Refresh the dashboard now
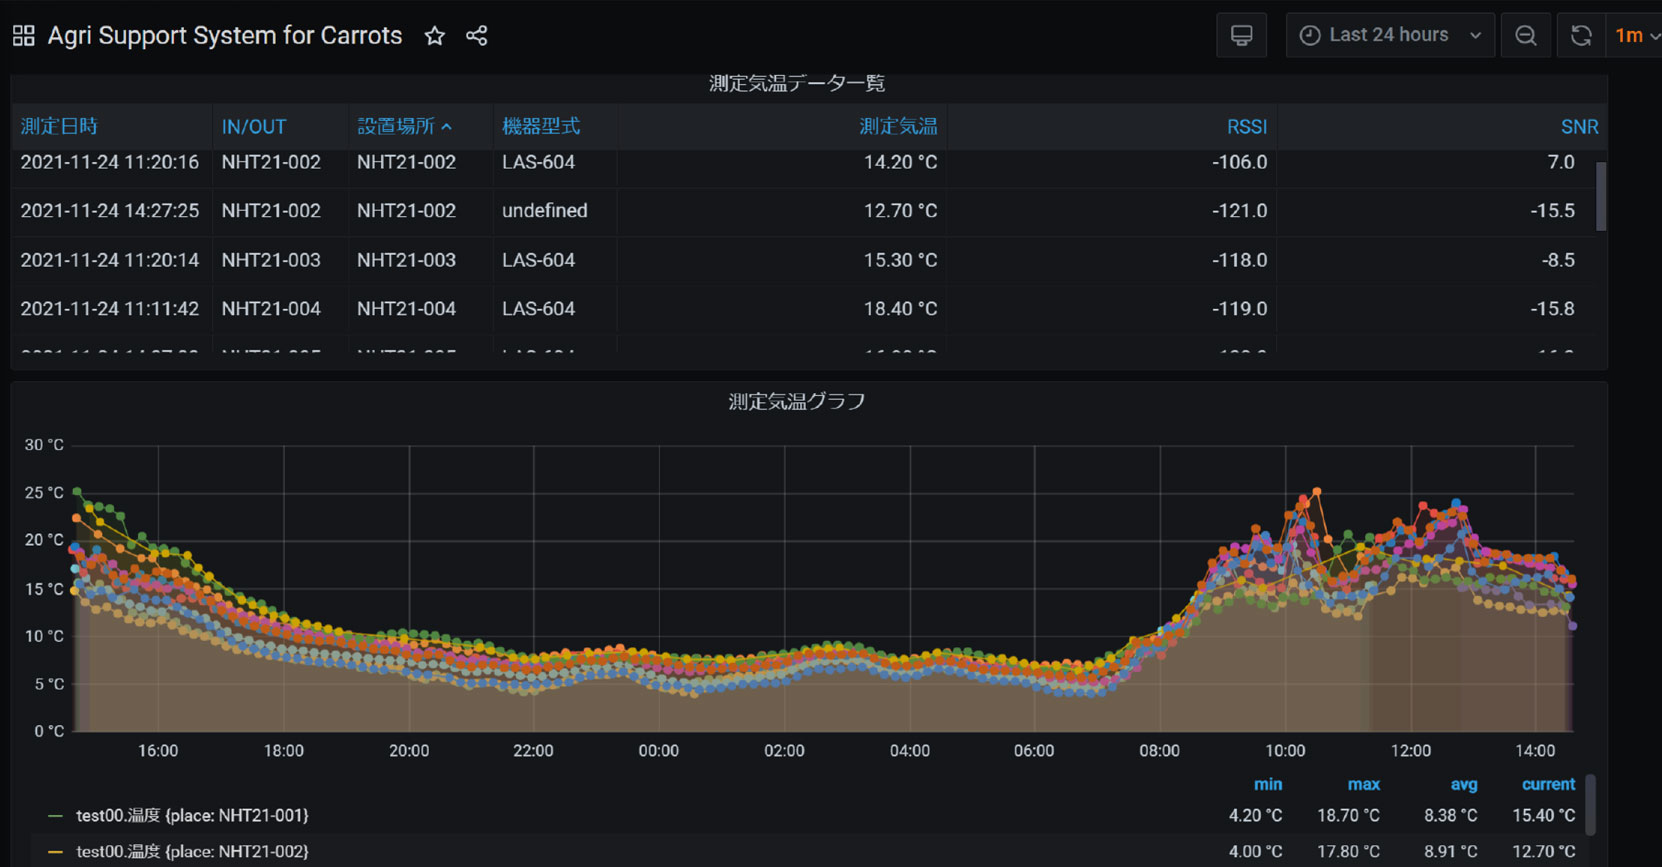The height and width of the screenshot is (867, 1662). (1581, 35)
